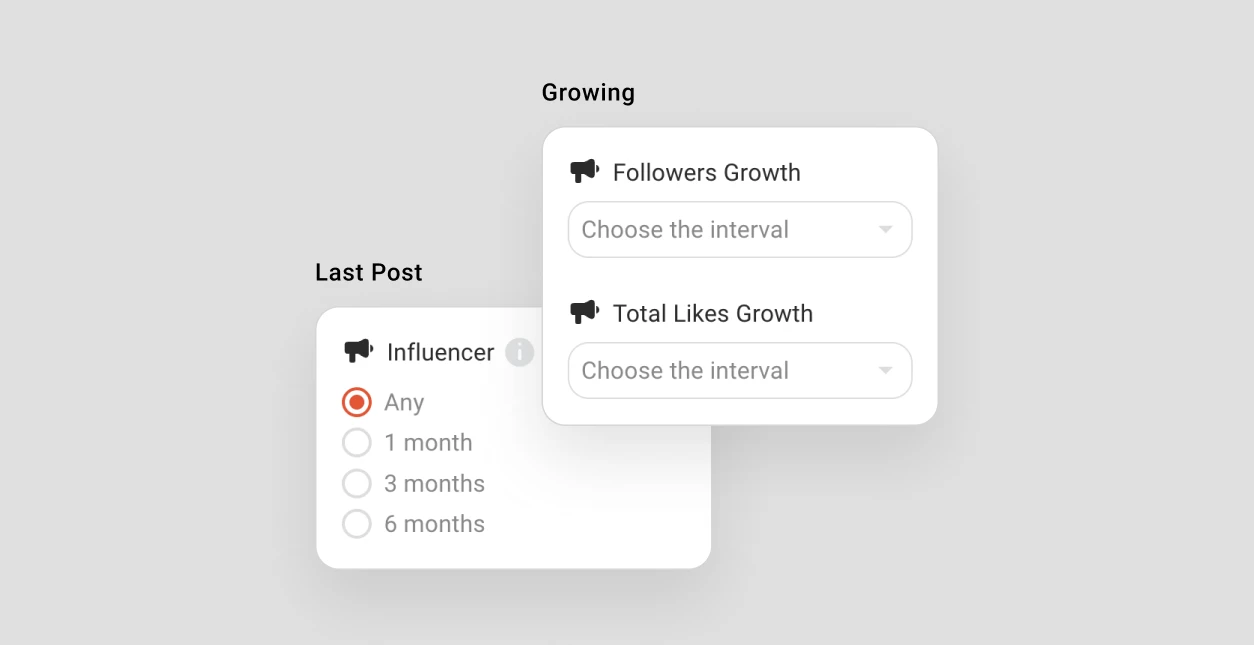Click the Last Post section heading

click(369, 272)
